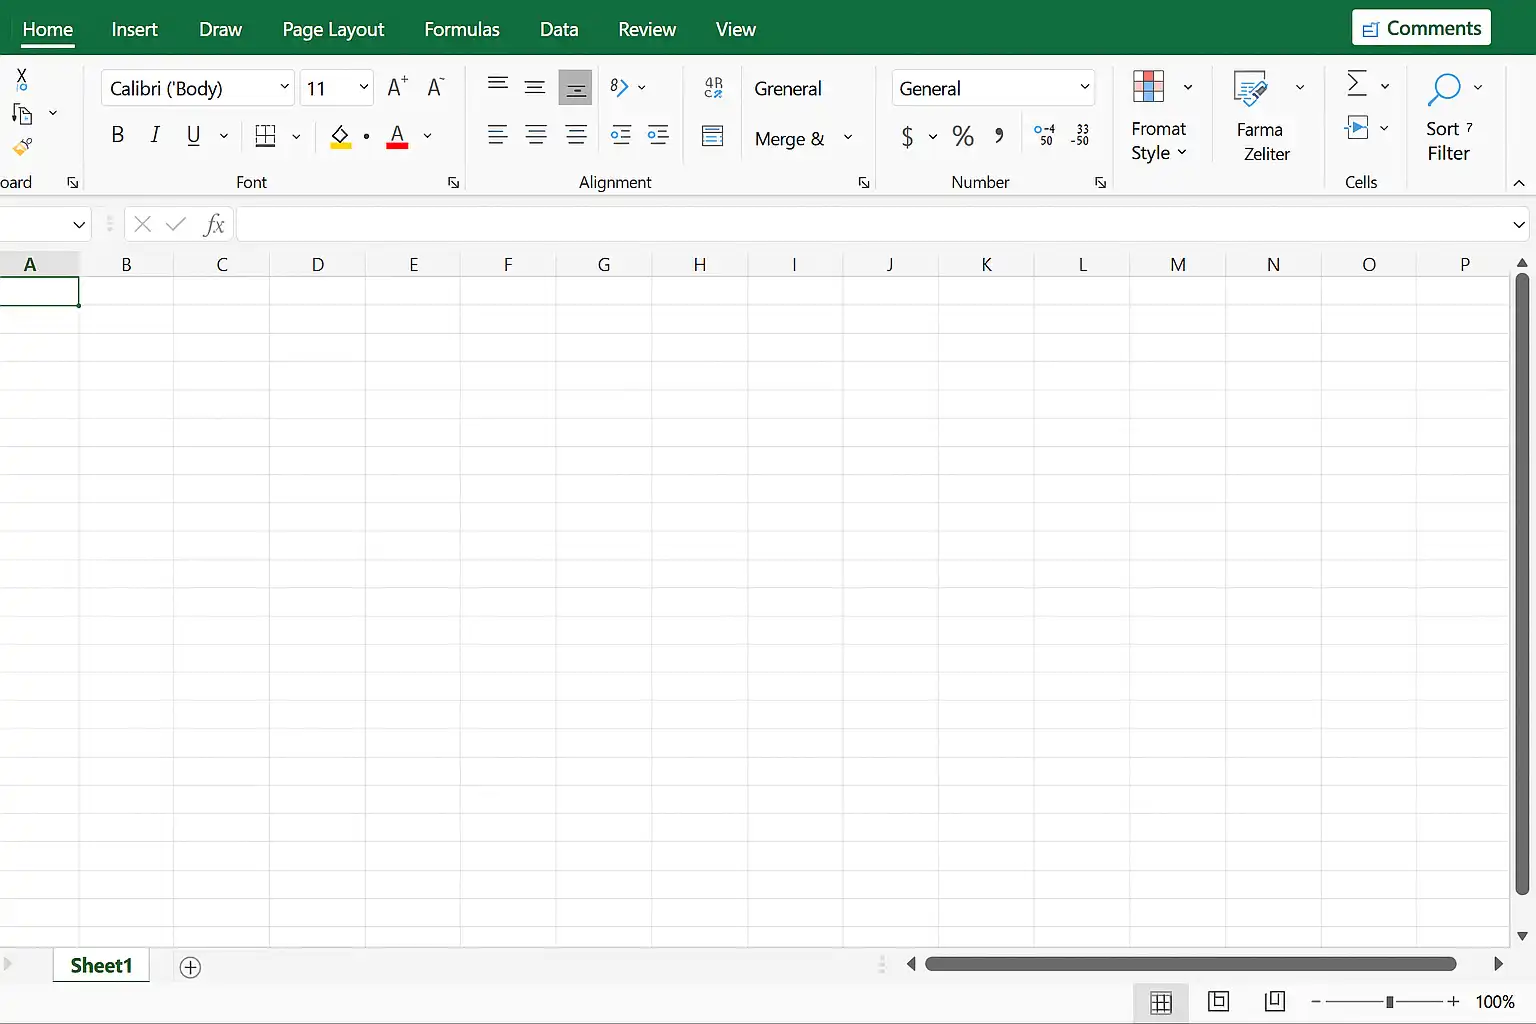Click the Format Painter brush icon
Image resolution: width=1536 pixels, height=1024 pixels.
22,148
